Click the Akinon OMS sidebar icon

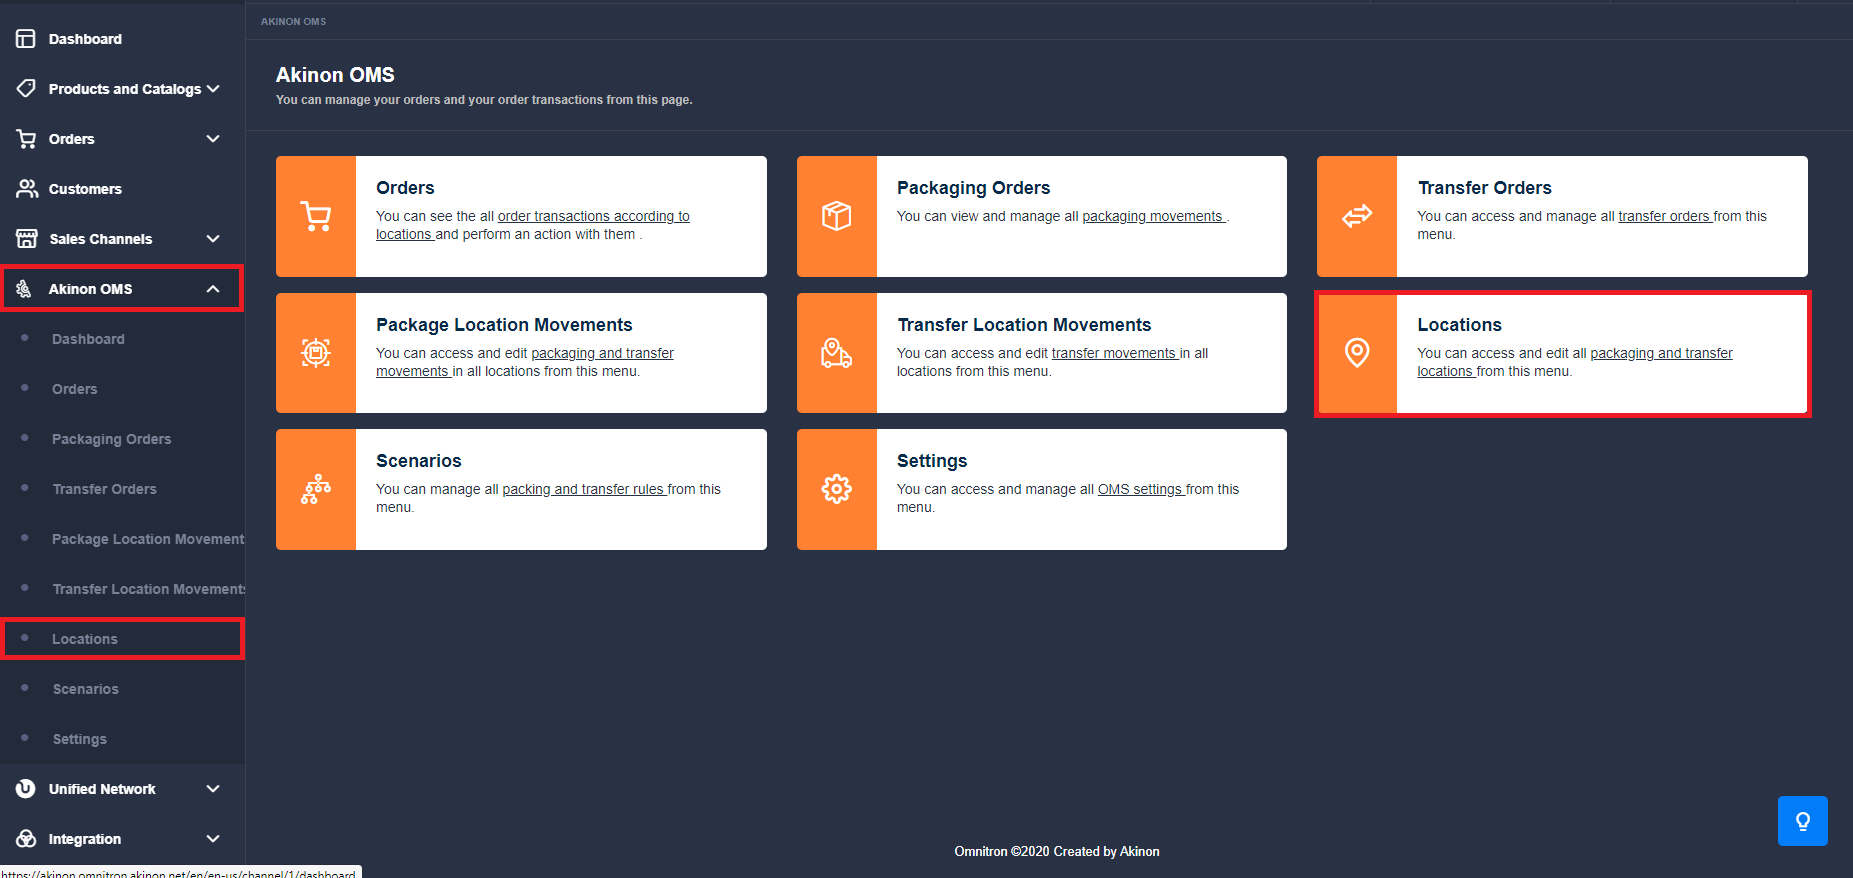(x=24, y=289)
